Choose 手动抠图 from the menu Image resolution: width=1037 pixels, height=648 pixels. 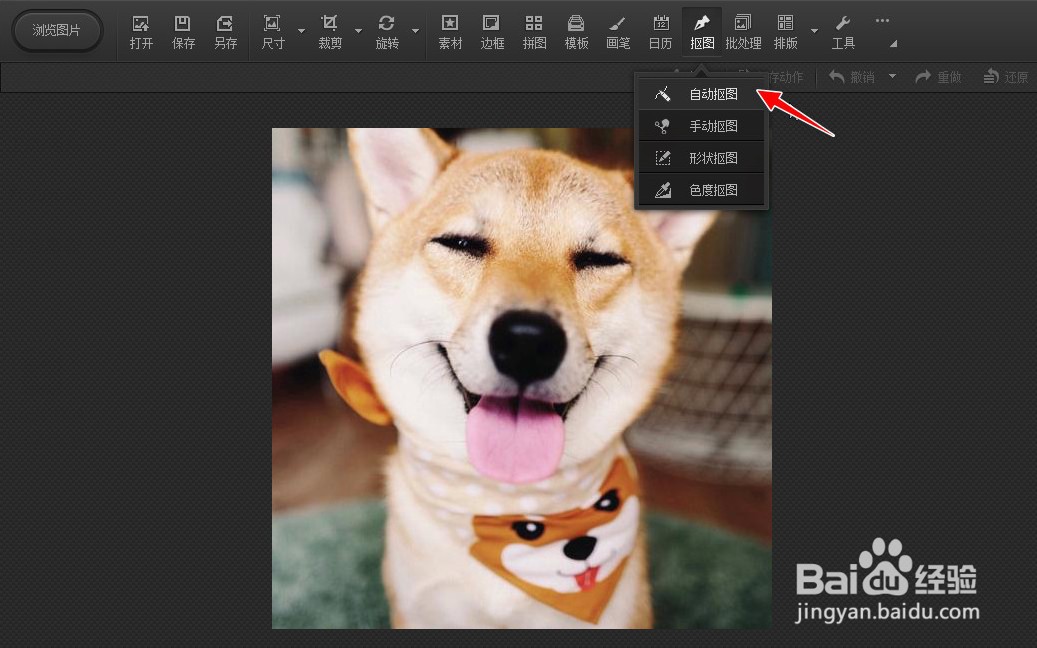pyautogui.click(x=701, y=126)
